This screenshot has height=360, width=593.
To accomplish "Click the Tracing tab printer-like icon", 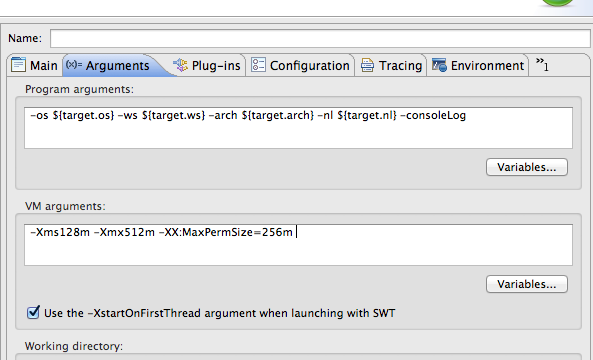I will pos(367,65).
